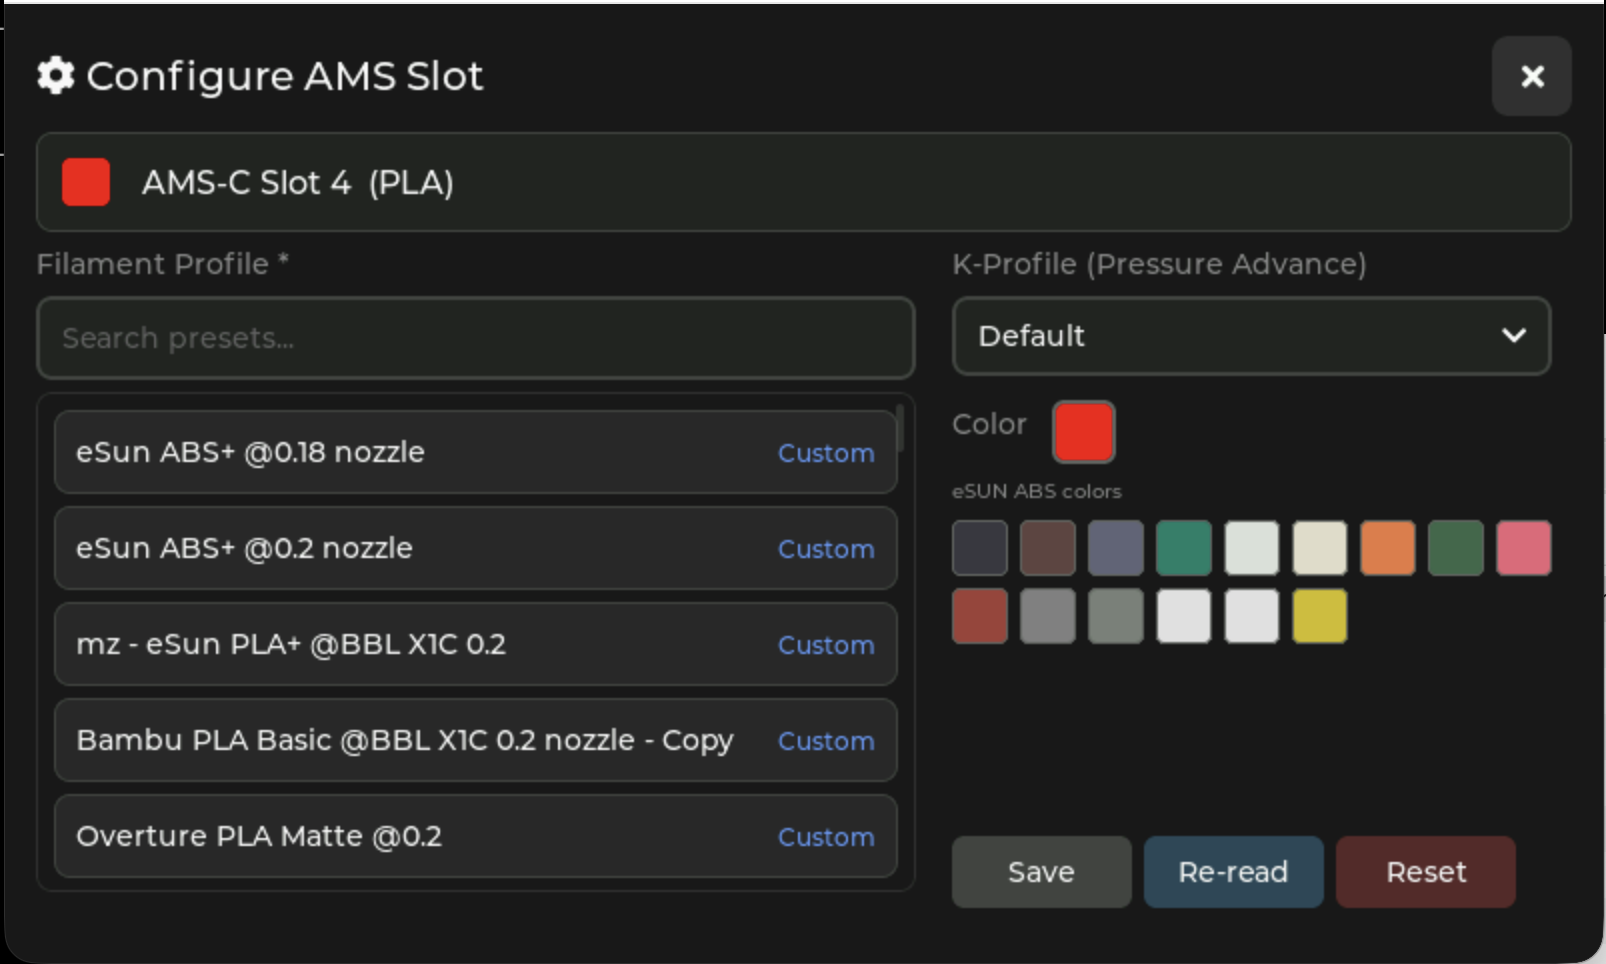Open the K-Profile pressure advance dropdown
The image size is (1606, 964).
pyautogui.click(x=1250, y=337)
